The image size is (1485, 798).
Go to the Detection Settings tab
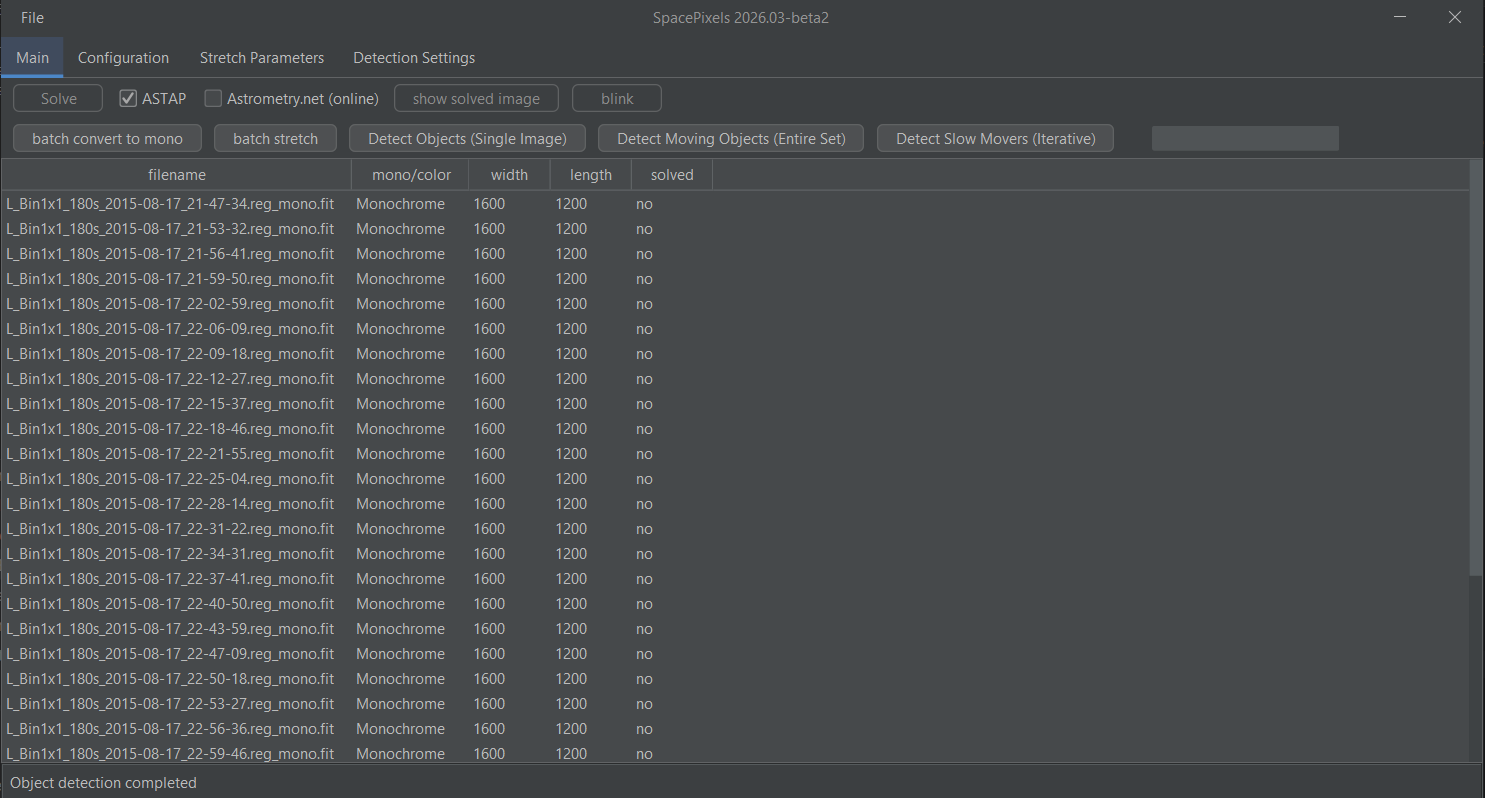coord(414,58)
